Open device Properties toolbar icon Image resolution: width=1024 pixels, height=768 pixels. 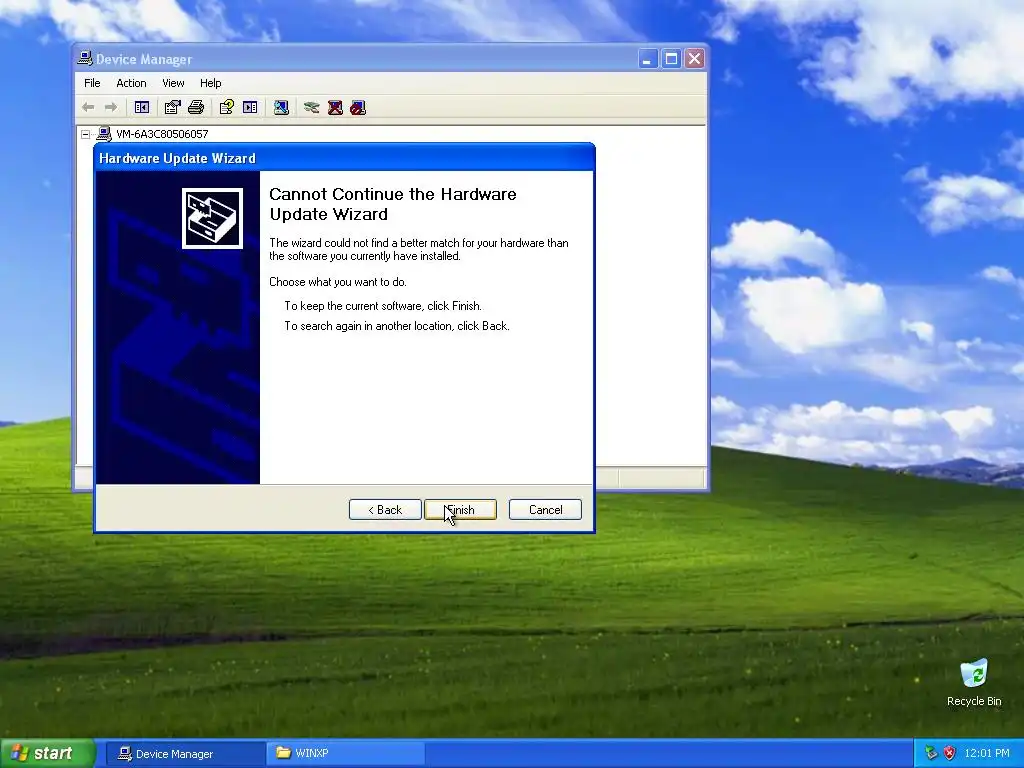(172, 107)
